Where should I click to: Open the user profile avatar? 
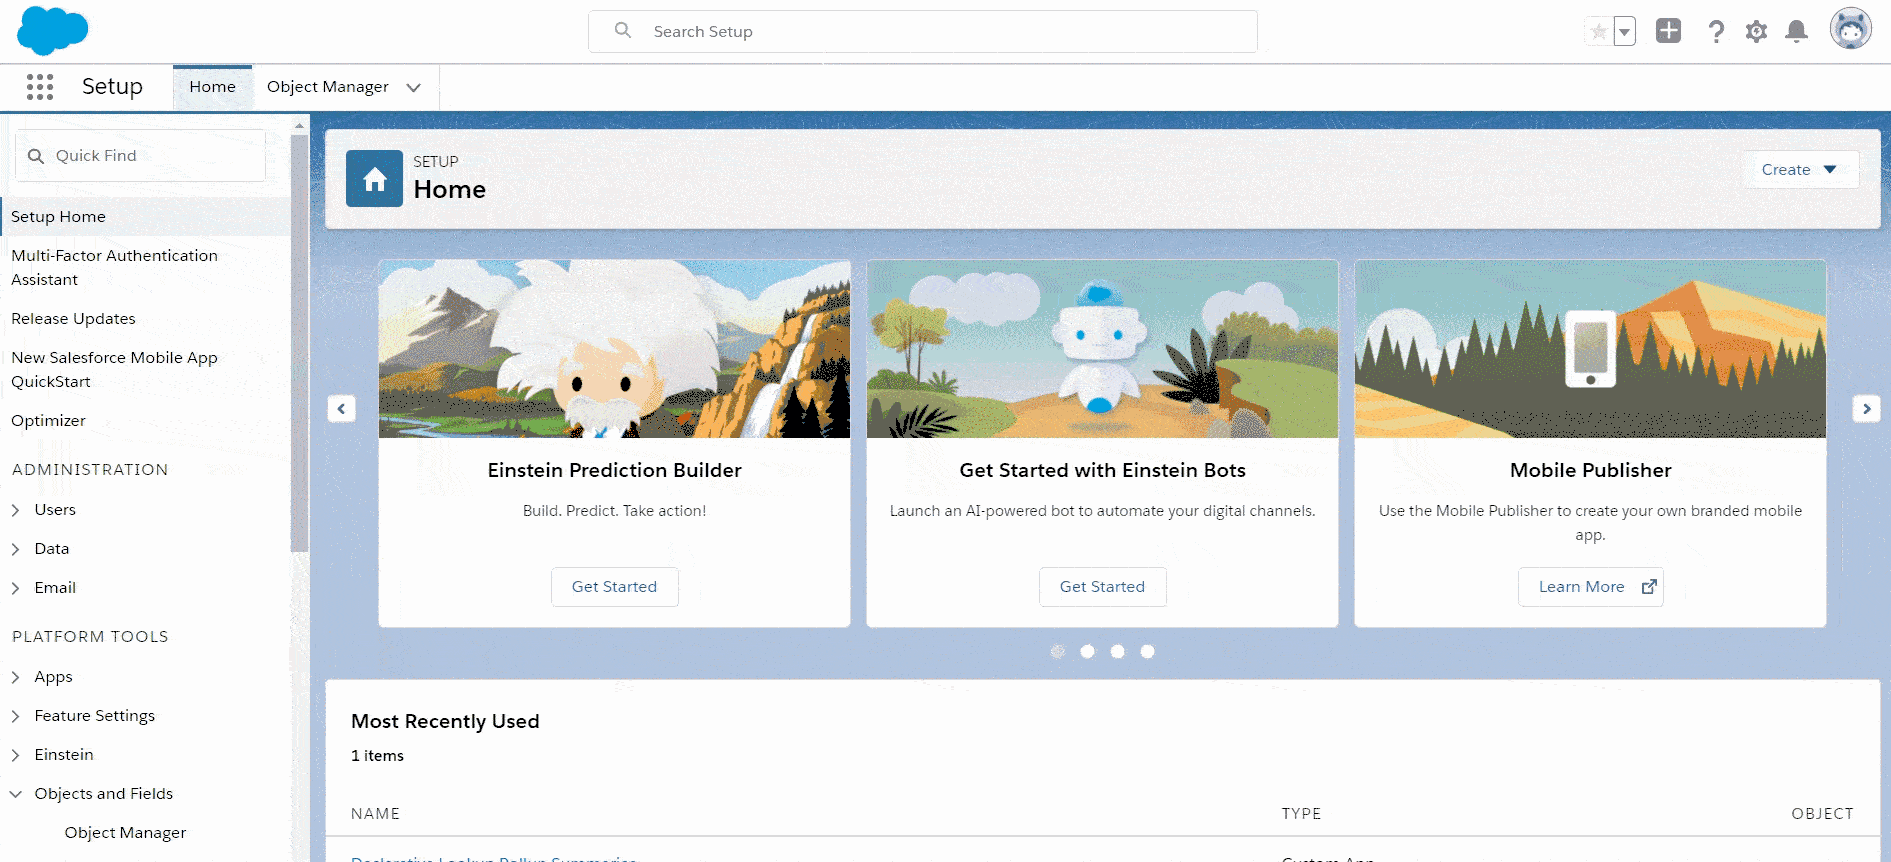click(x=1851, y=29)
